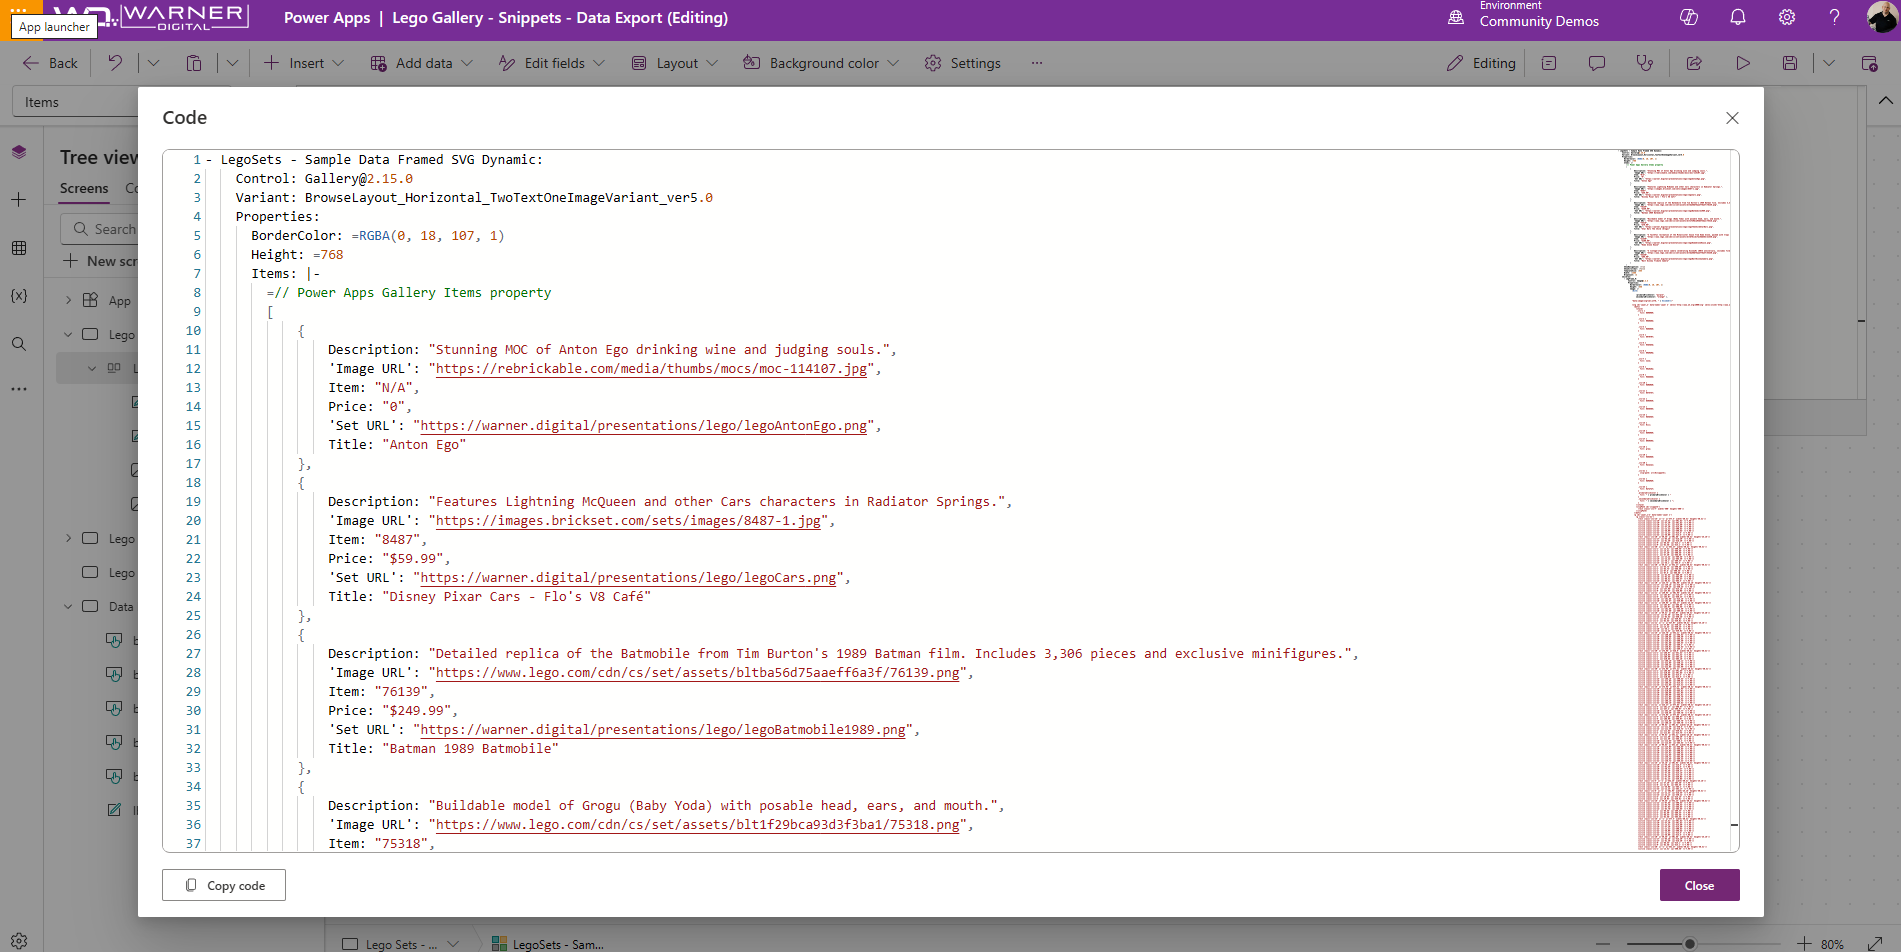
Task: Click the Lego Sets breadcrumb
Action: coord(400,944)
